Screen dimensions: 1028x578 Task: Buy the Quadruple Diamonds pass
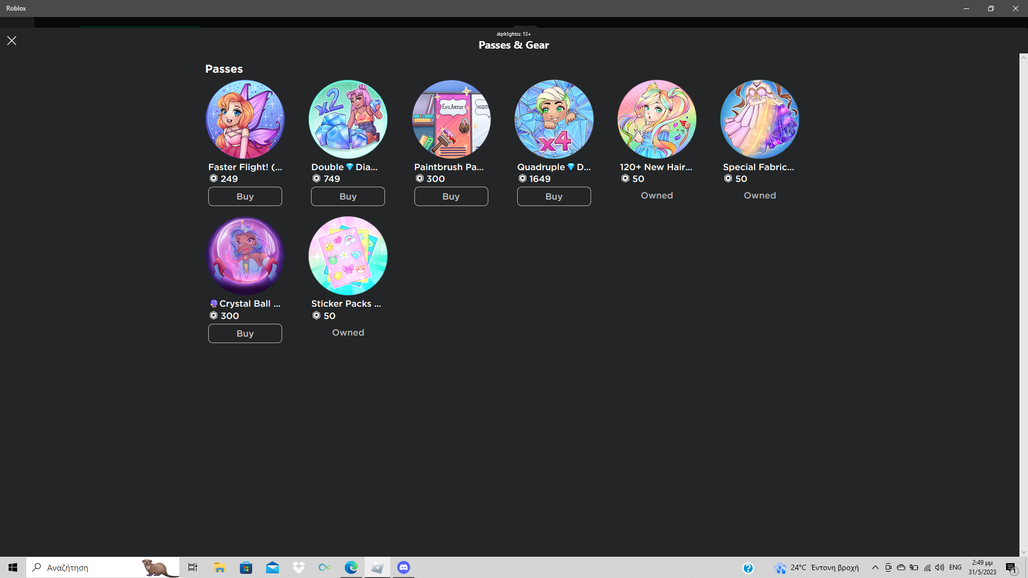554,197
